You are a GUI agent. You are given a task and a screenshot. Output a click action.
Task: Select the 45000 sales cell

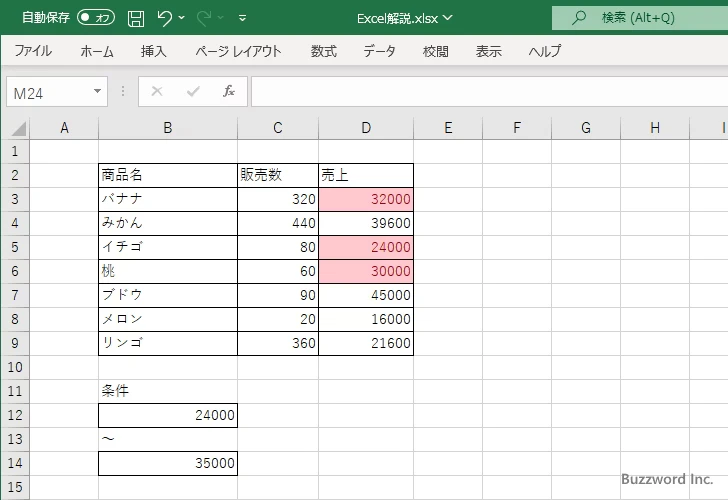point(366,295)
